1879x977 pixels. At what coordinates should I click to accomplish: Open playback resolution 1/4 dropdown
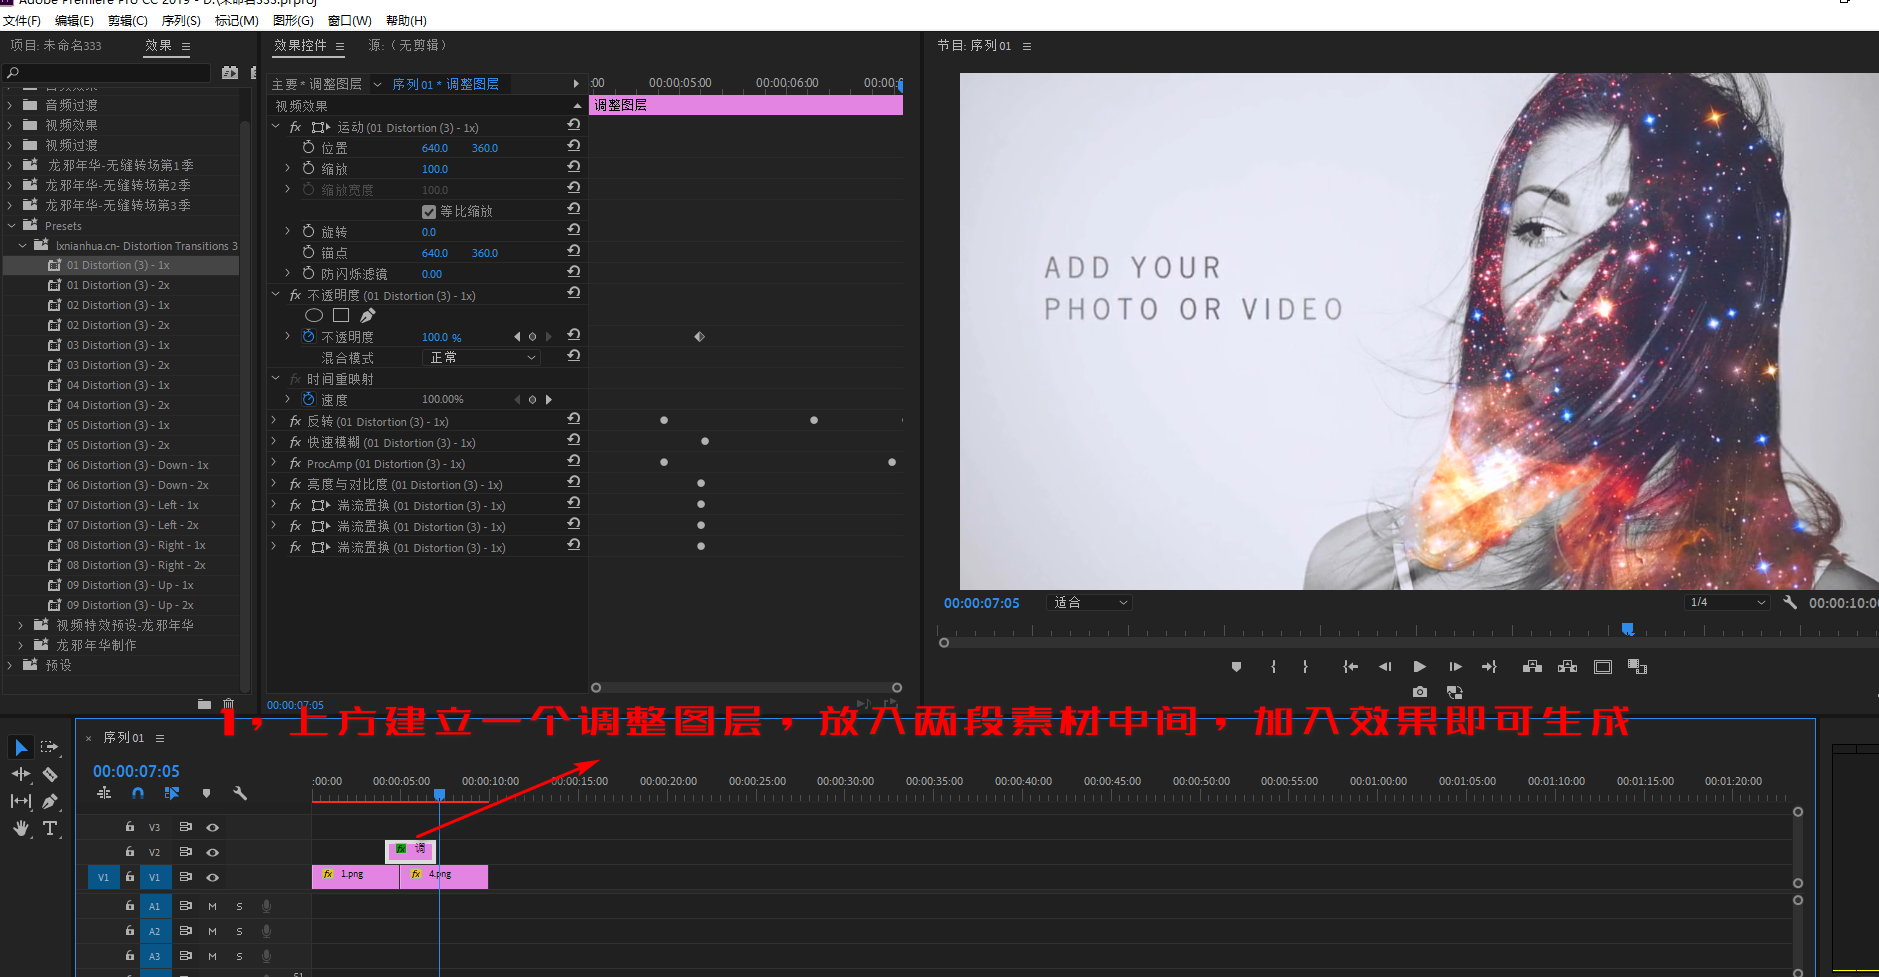1727,603
